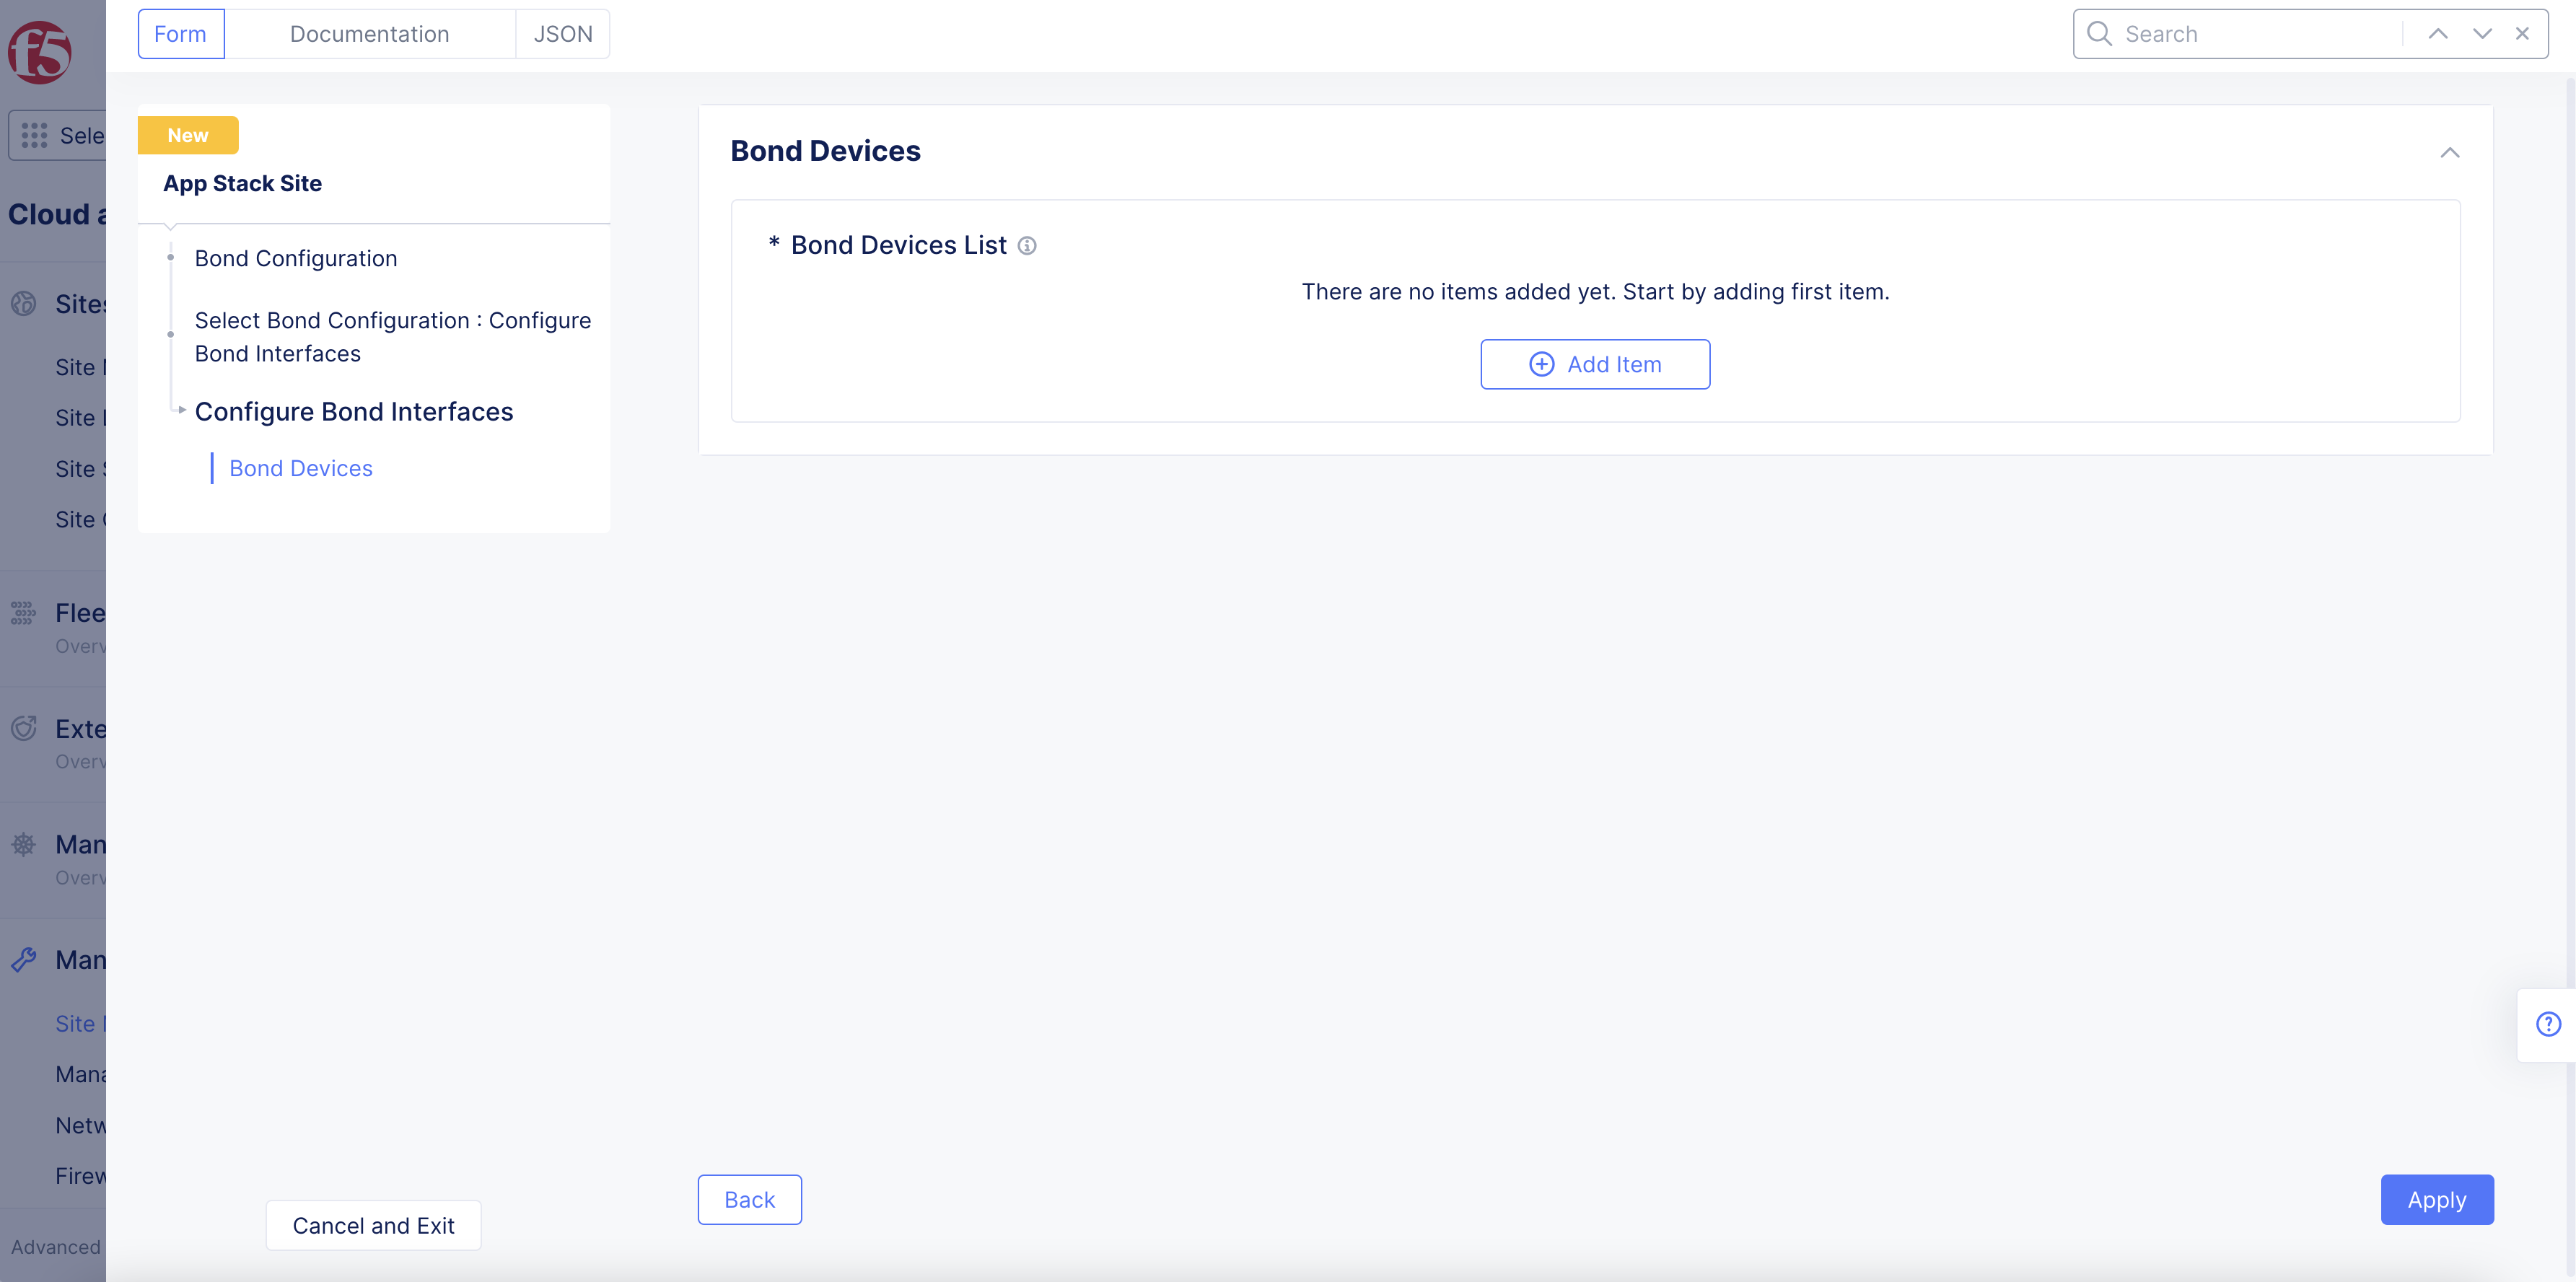The width and height of the screenshot is (2576, 1282).
Task: Select the Form tab
Action: [180, 34]
